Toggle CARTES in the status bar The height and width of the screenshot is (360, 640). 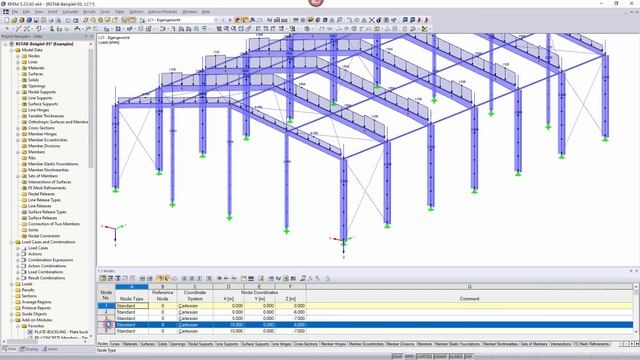[x=424, y=357]
